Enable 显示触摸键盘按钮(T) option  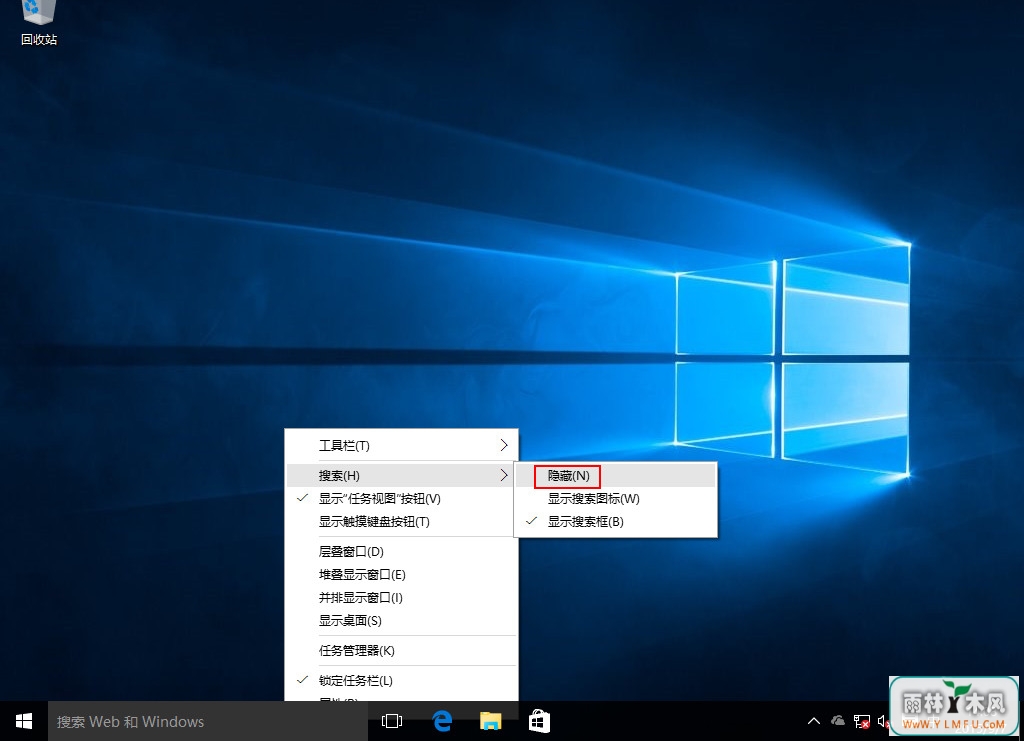[402, 522]
